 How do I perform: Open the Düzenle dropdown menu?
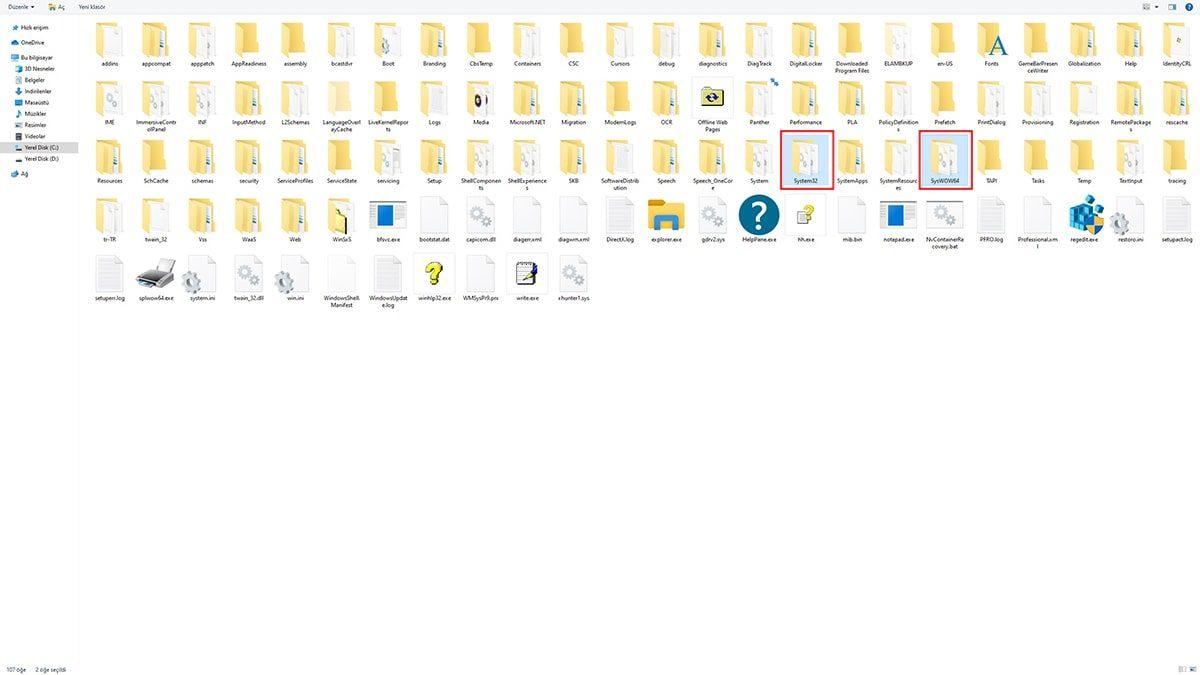point(21,7)
